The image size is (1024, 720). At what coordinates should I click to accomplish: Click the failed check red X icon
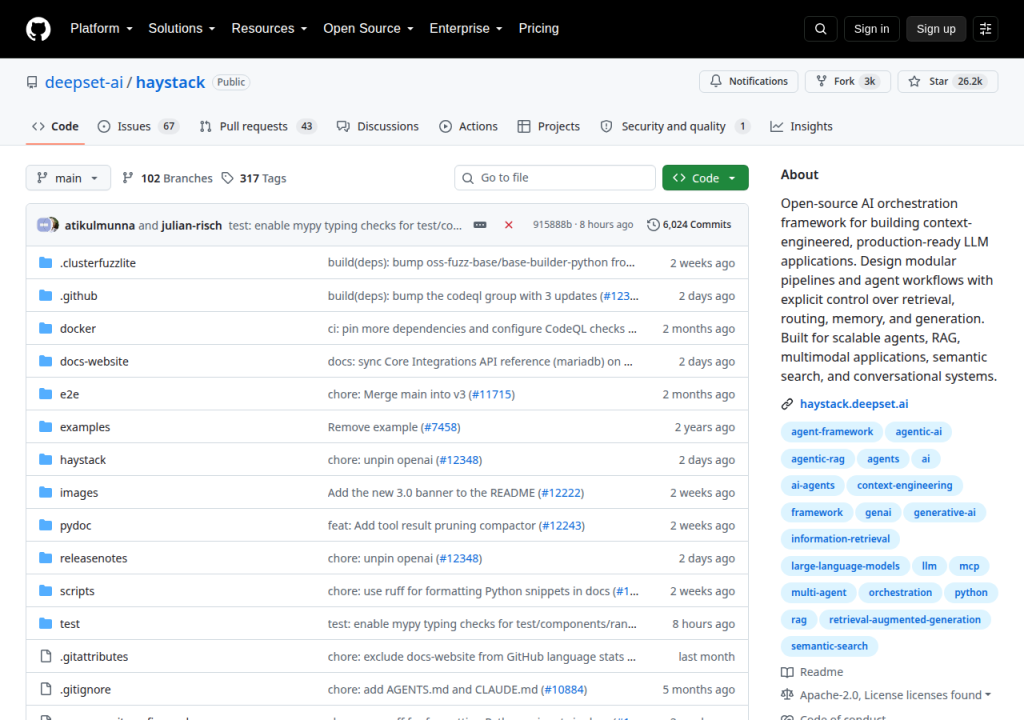point(508,225)
